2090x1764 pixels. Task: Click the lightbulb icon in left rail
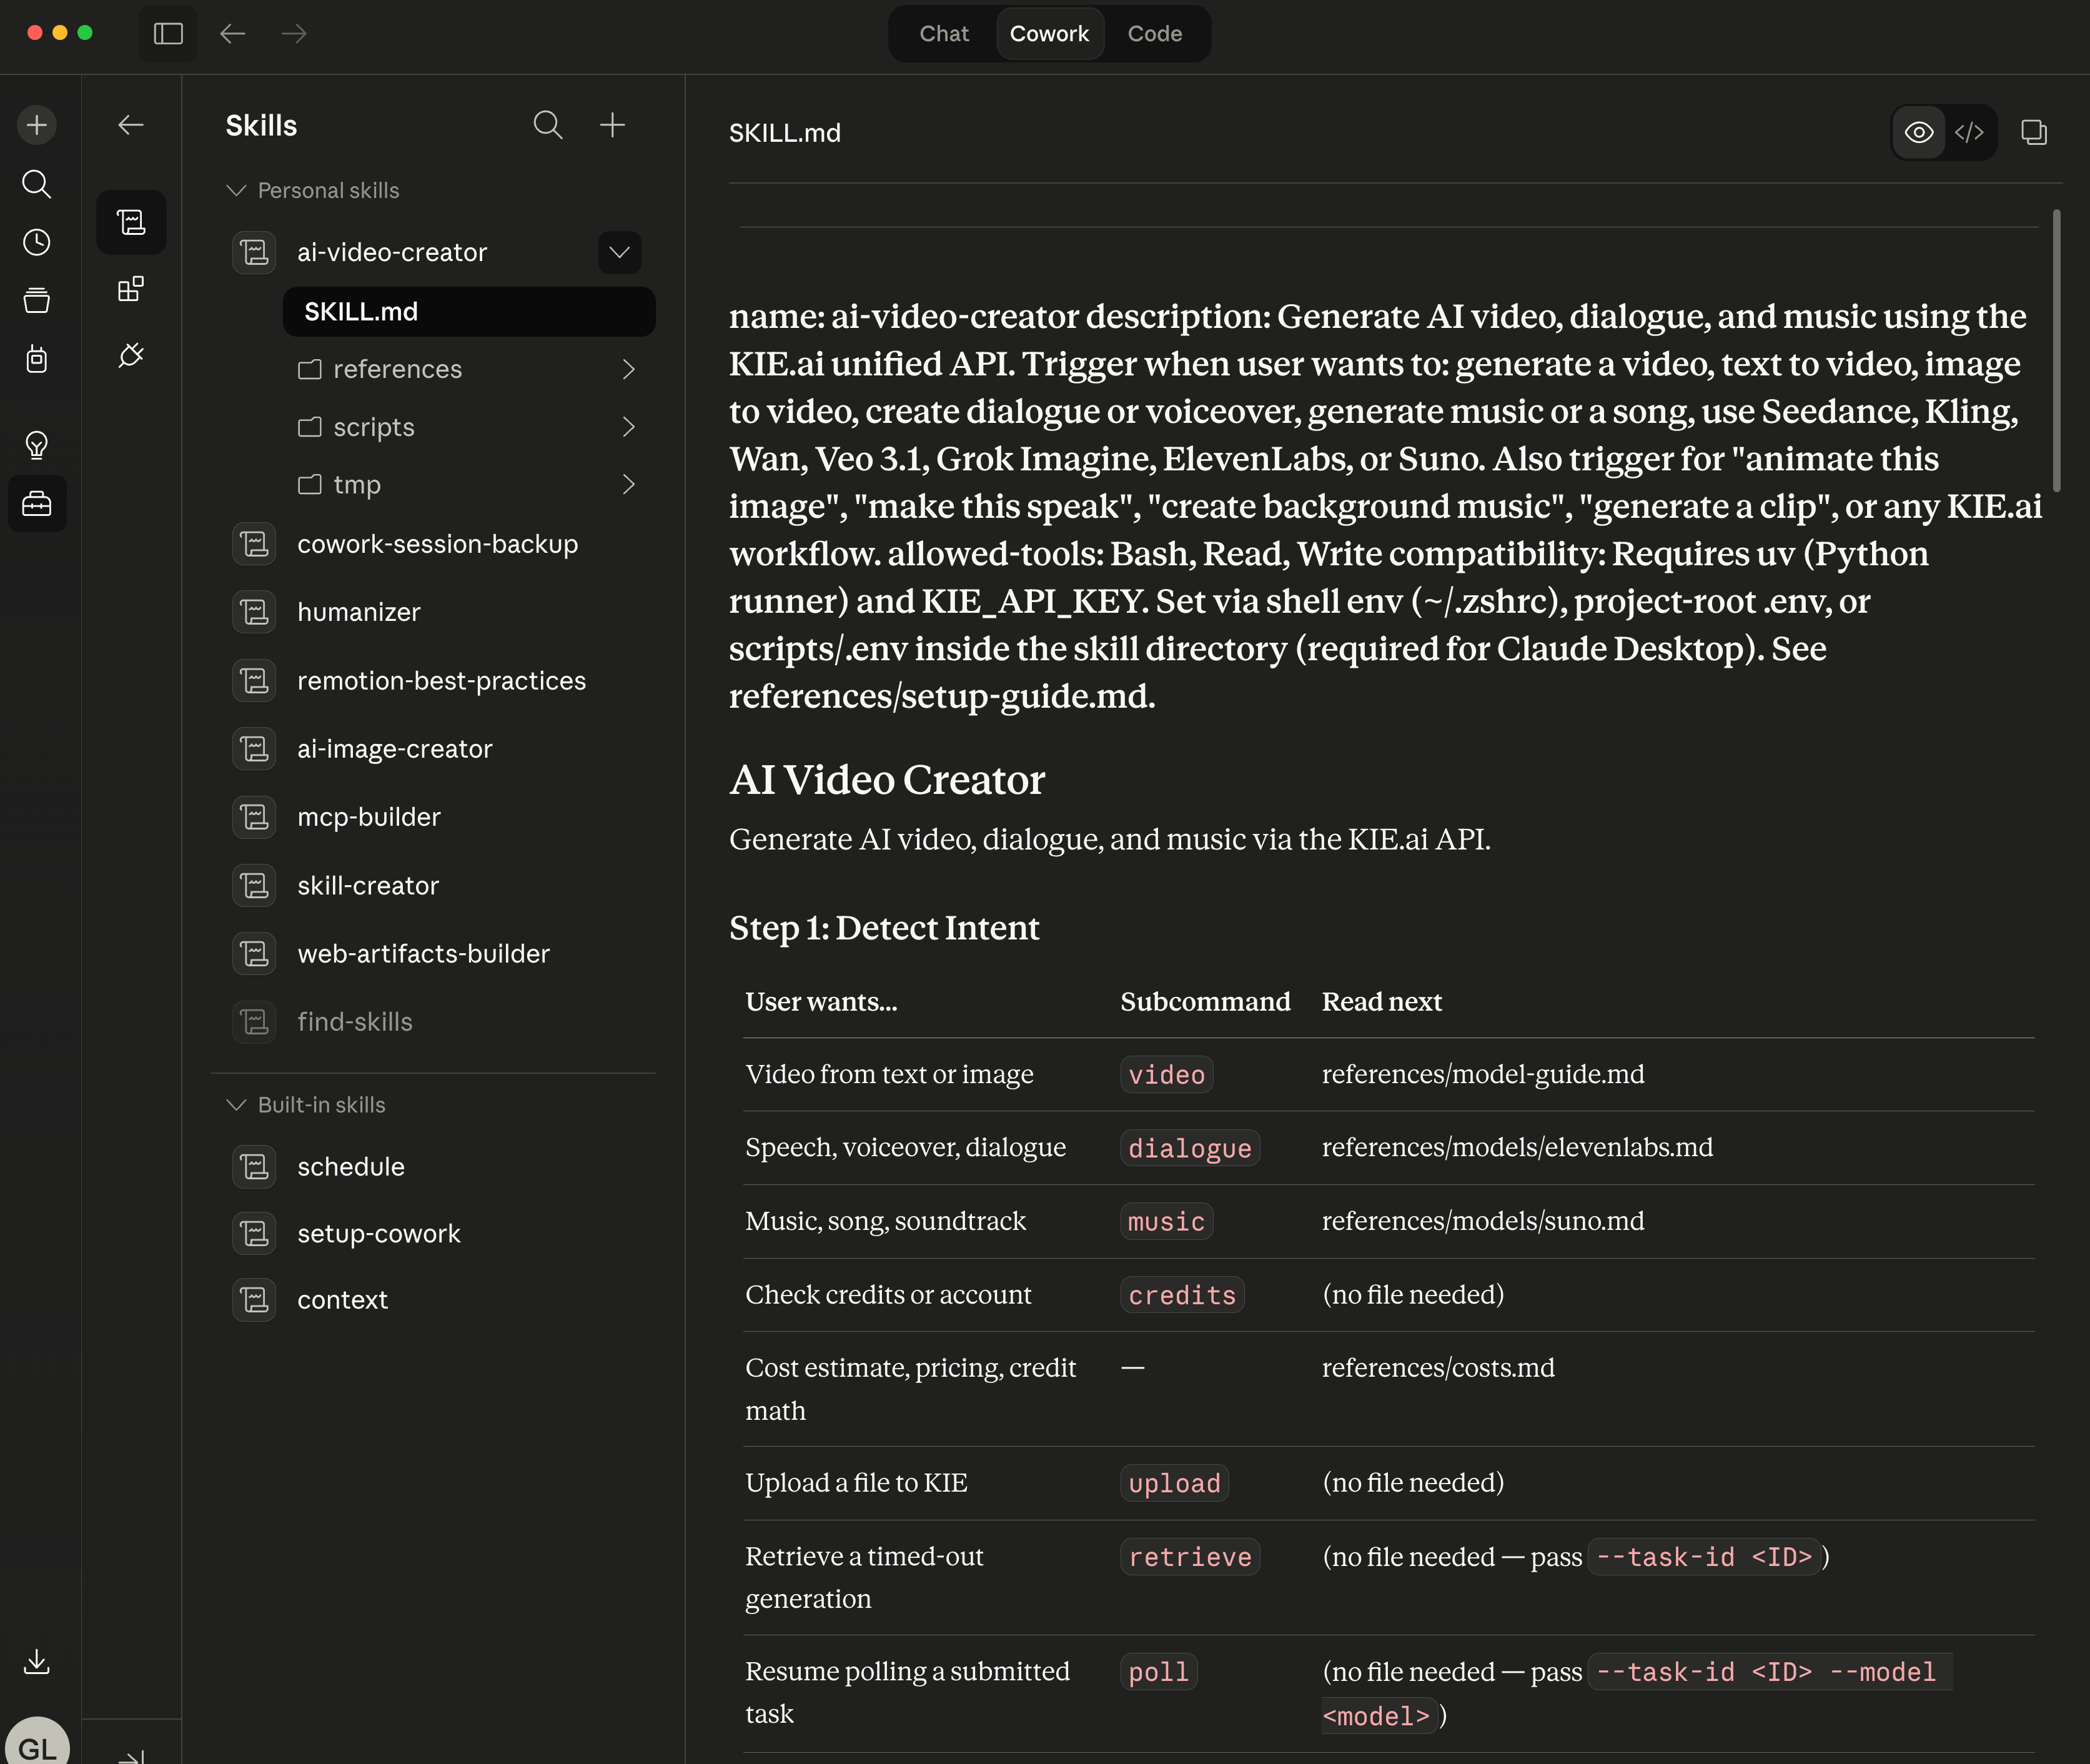[x=37, y=444]
